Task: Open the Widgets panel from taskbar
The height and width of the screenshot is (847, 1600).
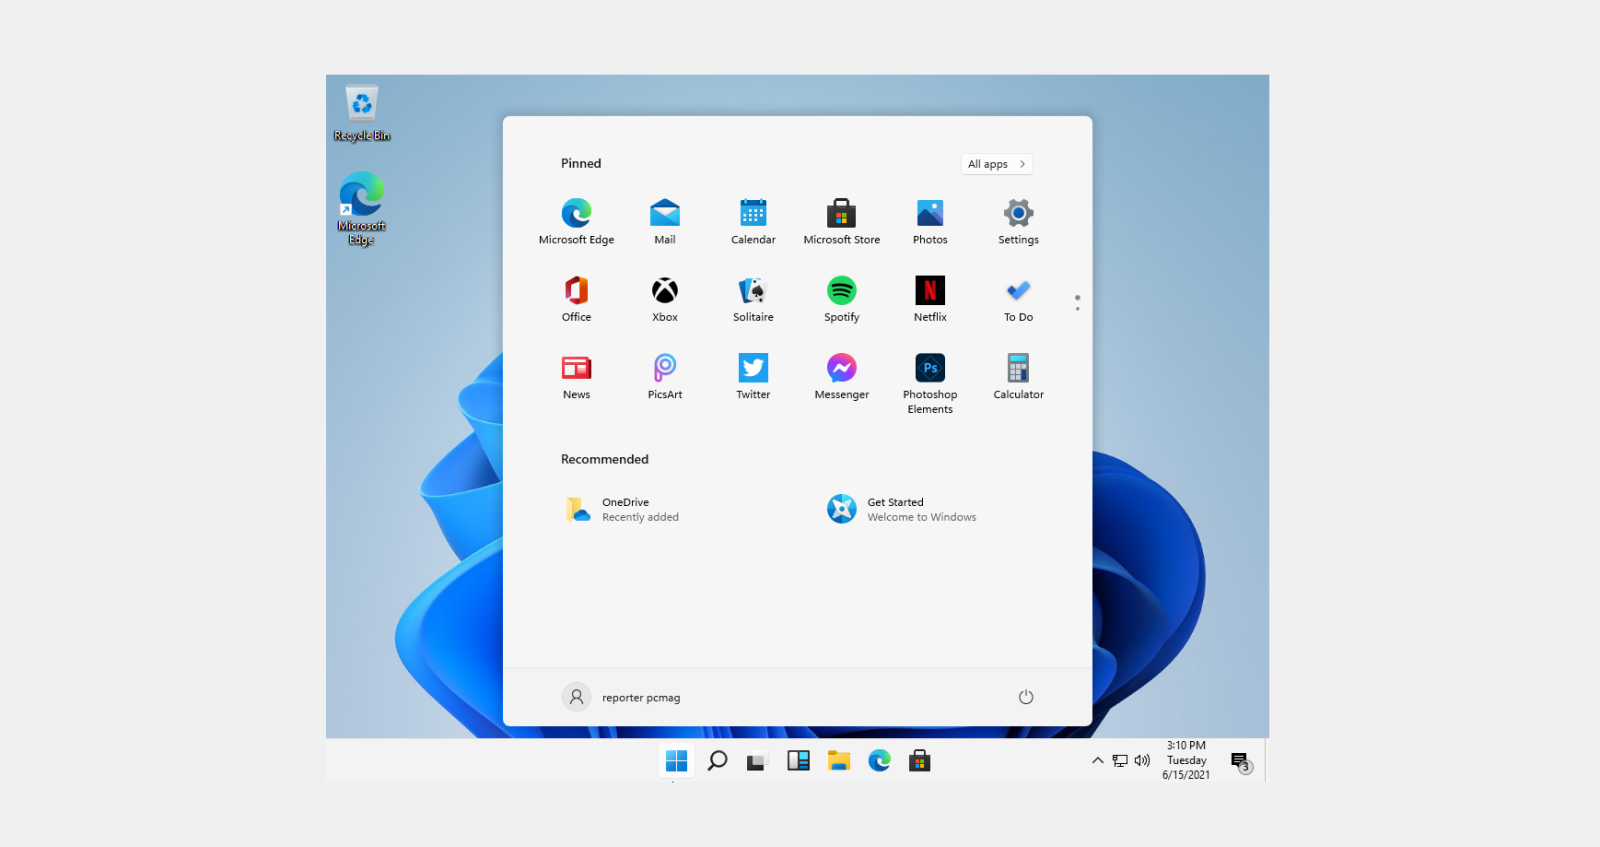Action: [x=798, y=761]
